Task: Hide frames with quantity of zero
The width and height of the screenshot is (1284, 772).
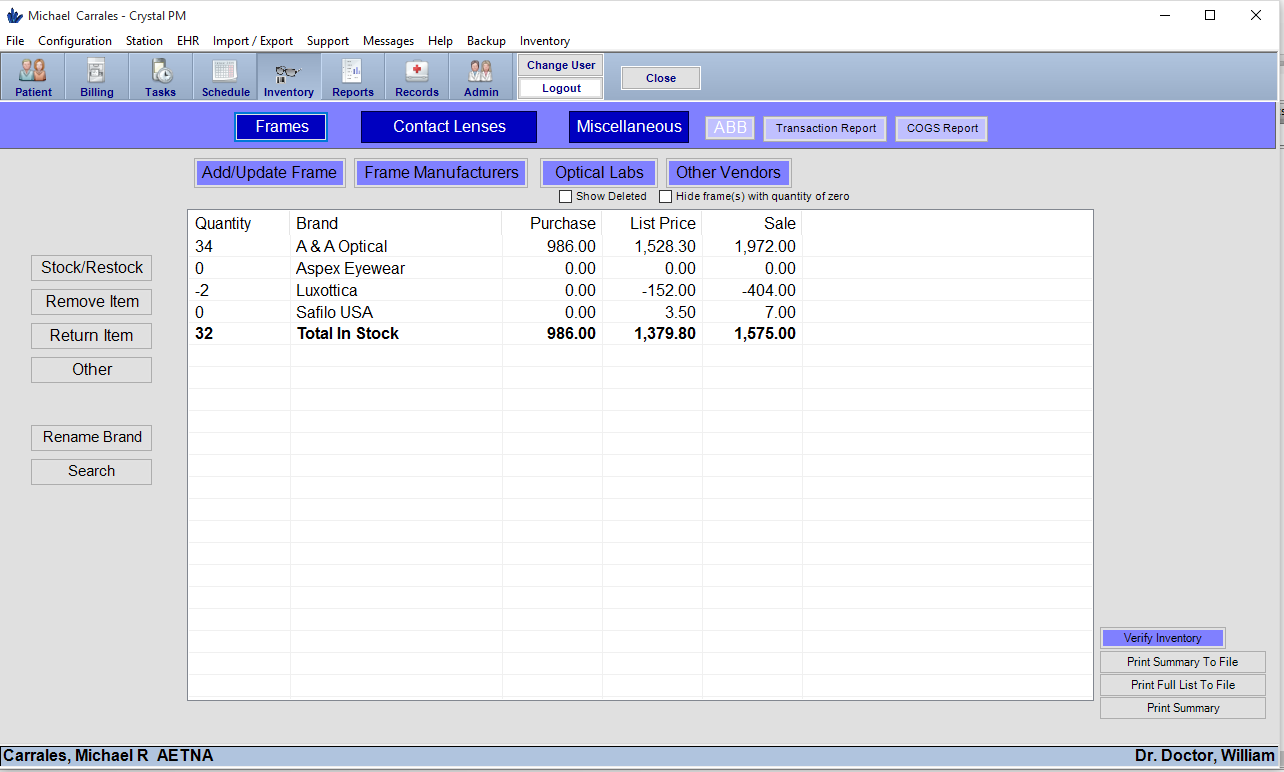Action: [666, 196]
